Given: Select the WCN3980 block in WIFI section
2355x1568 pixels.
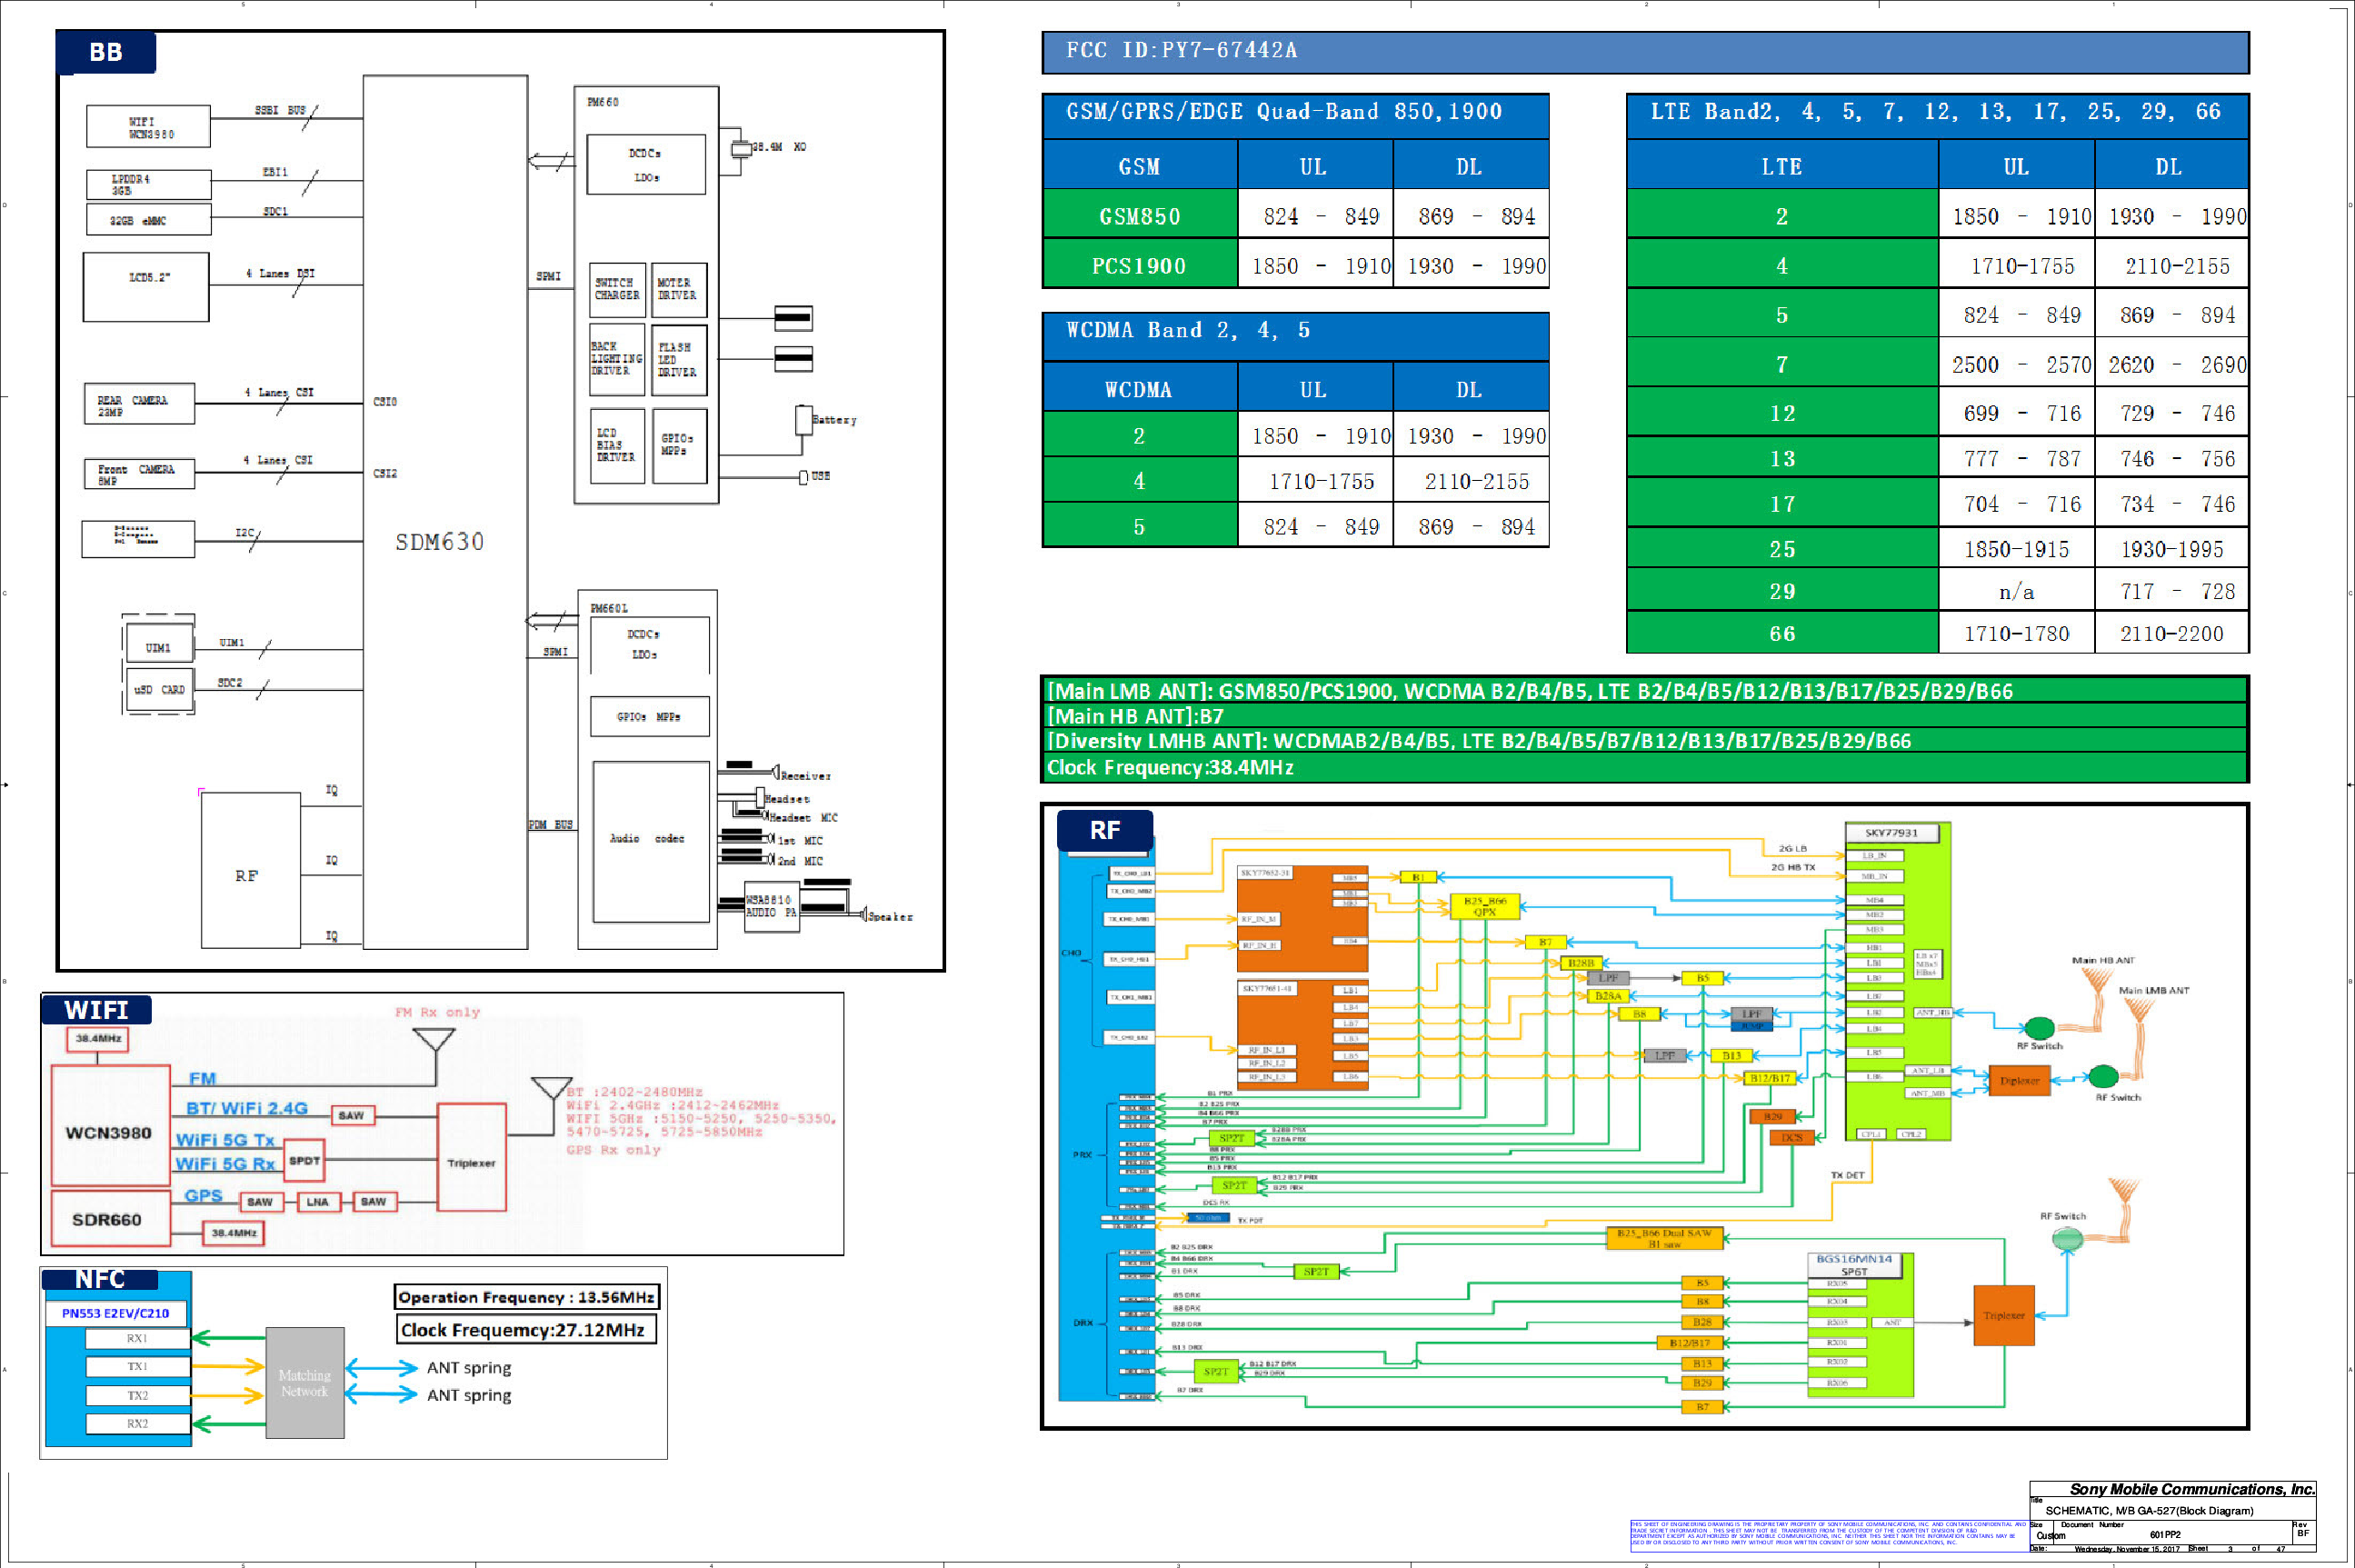Looking at the screenshot, I should coord(110,1126).
